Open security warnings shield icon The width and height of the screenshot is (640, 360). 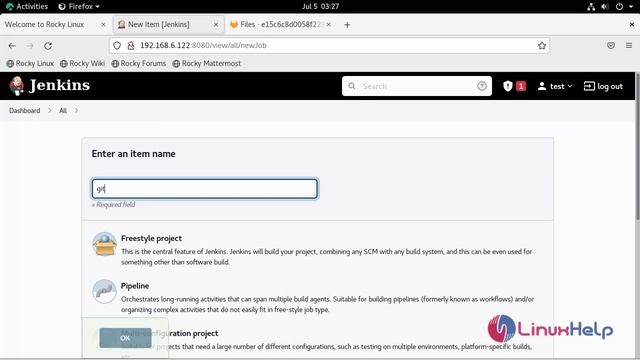[507, 86]
